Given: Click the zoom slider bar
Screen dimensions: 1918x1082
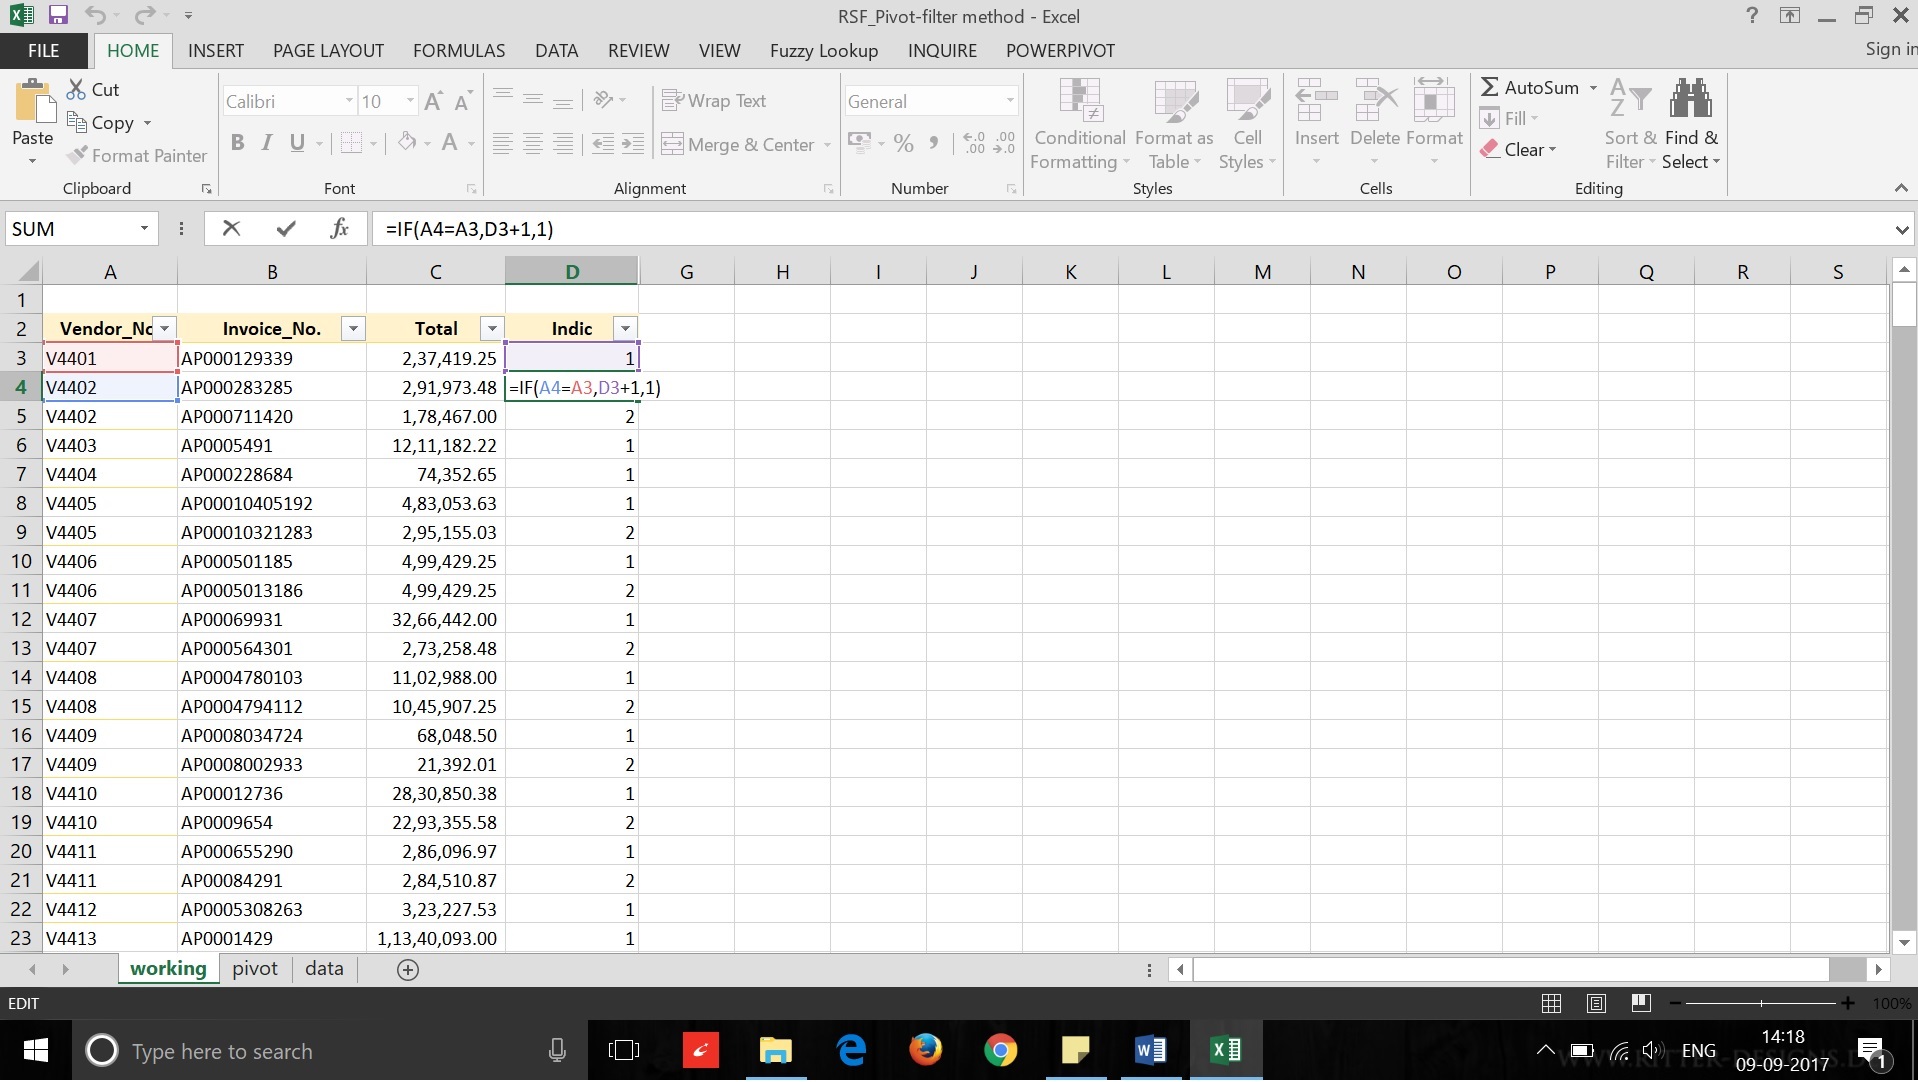Looking at the screenshot, I should pos(1761,1003).
